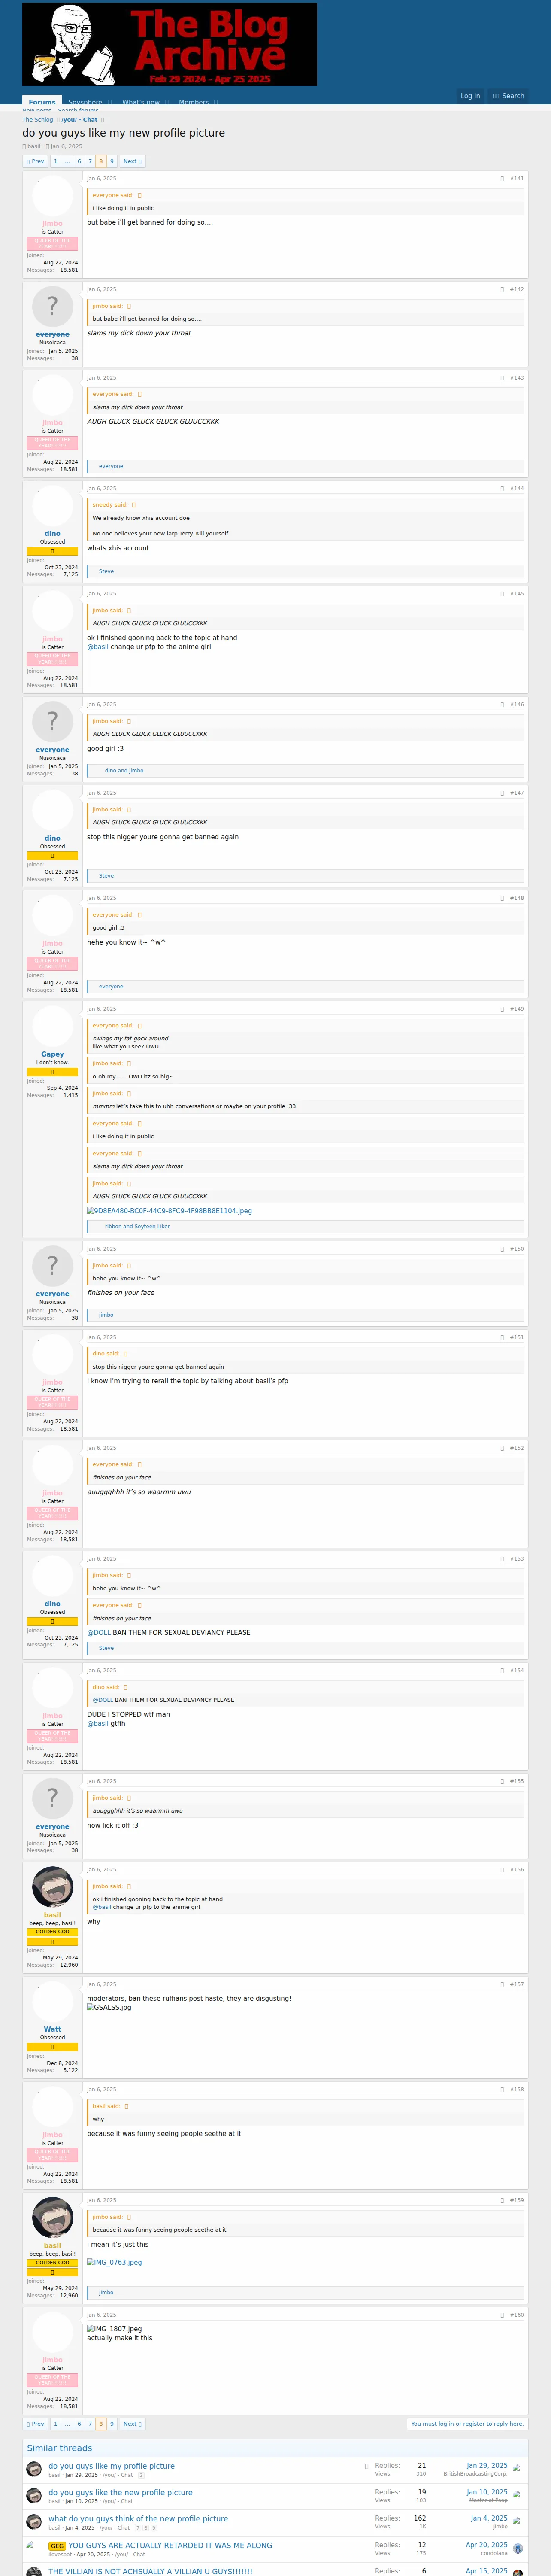The image size is (551, 2576).
Task: Click thread starter basil under the title
Action: 34,147
